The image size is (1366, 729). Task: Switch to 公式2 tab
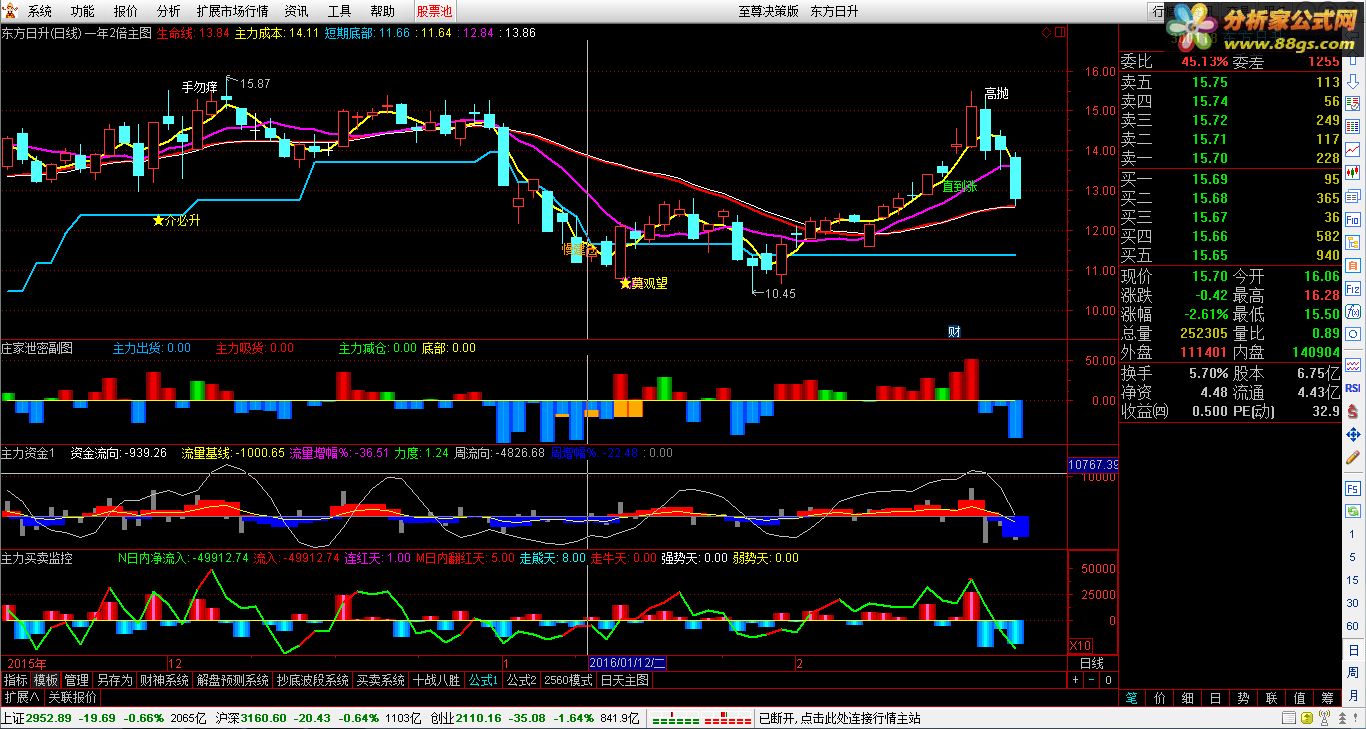point(521,680)
